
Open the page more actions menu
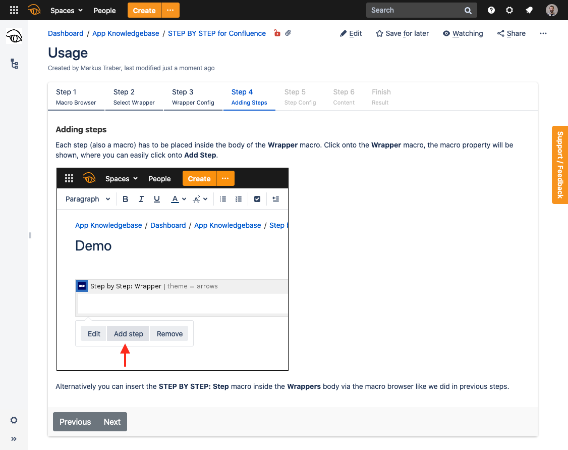[x=543, y=33]
